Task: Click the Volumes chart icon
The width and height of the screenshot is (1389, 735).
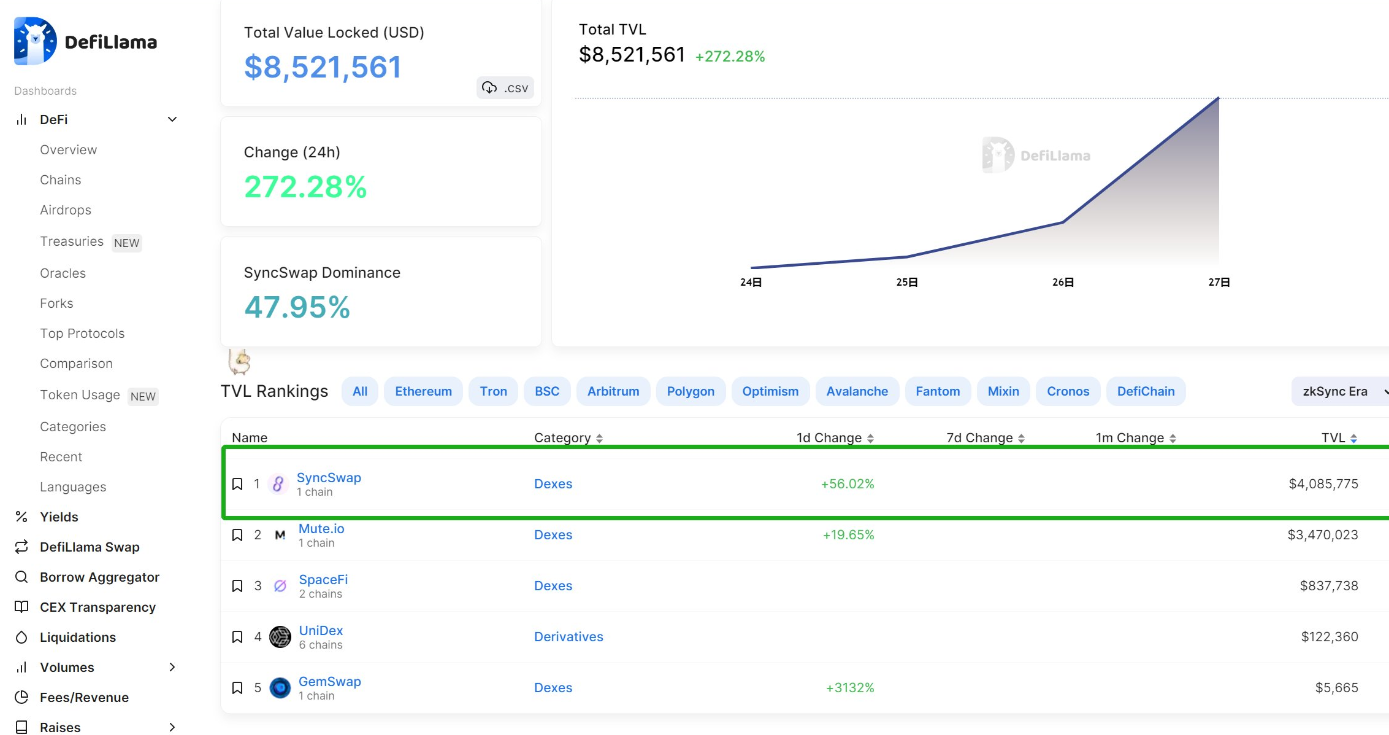Action: 21,667
